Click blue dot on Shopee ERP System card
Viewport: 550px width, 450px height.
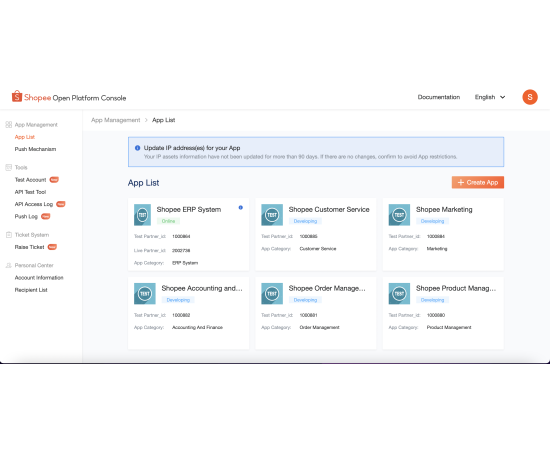pos(241,207)
